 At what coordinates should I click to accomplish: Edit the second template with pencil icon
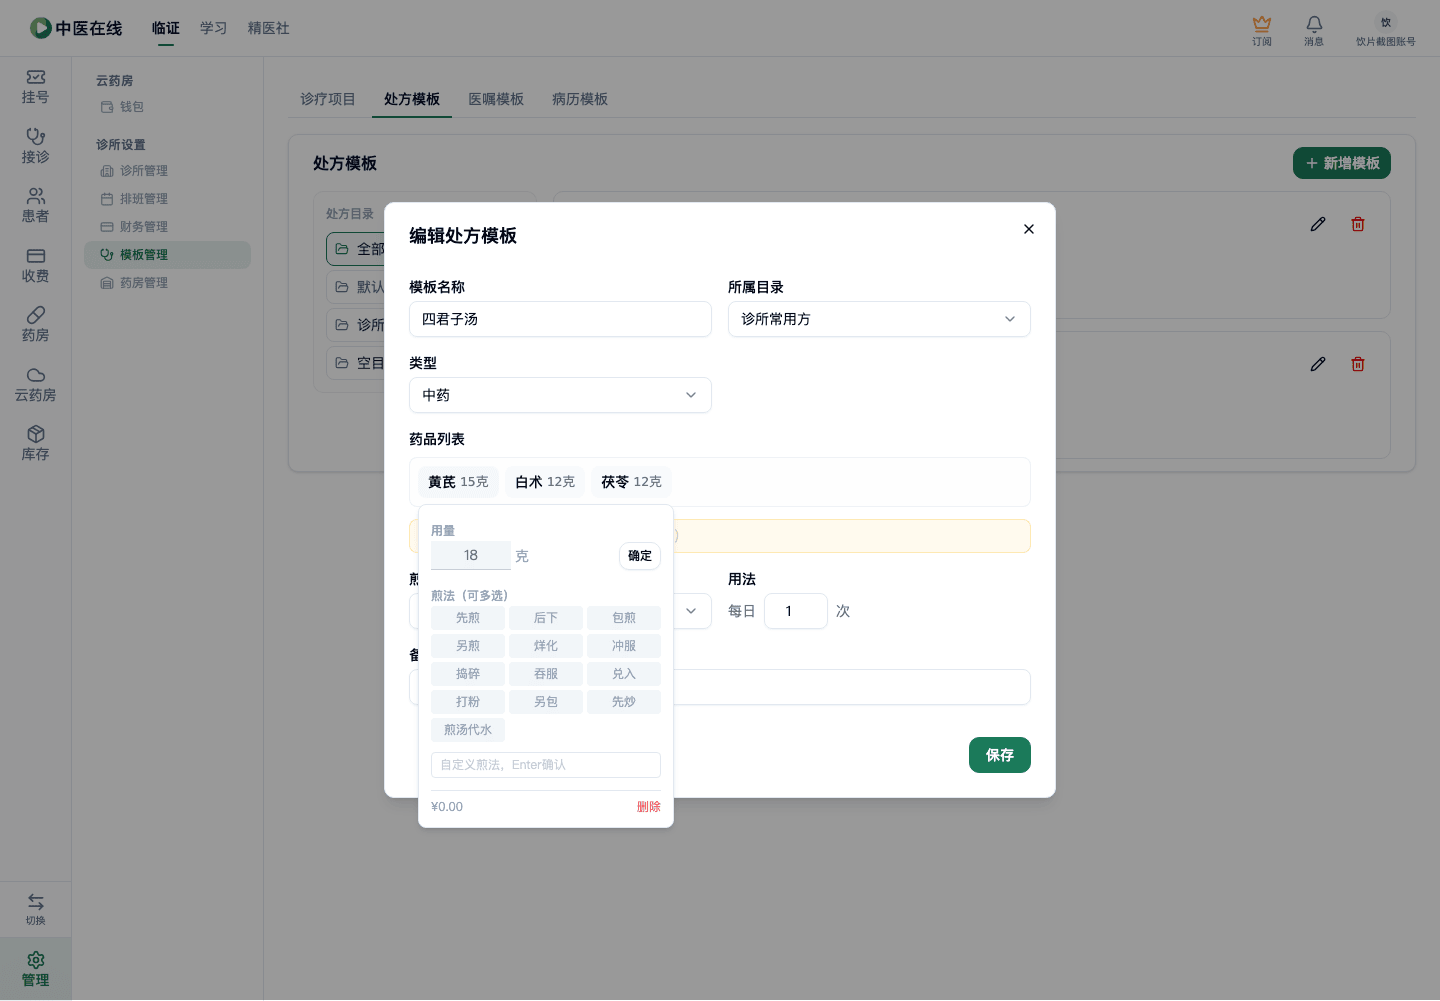[1318, 364]
